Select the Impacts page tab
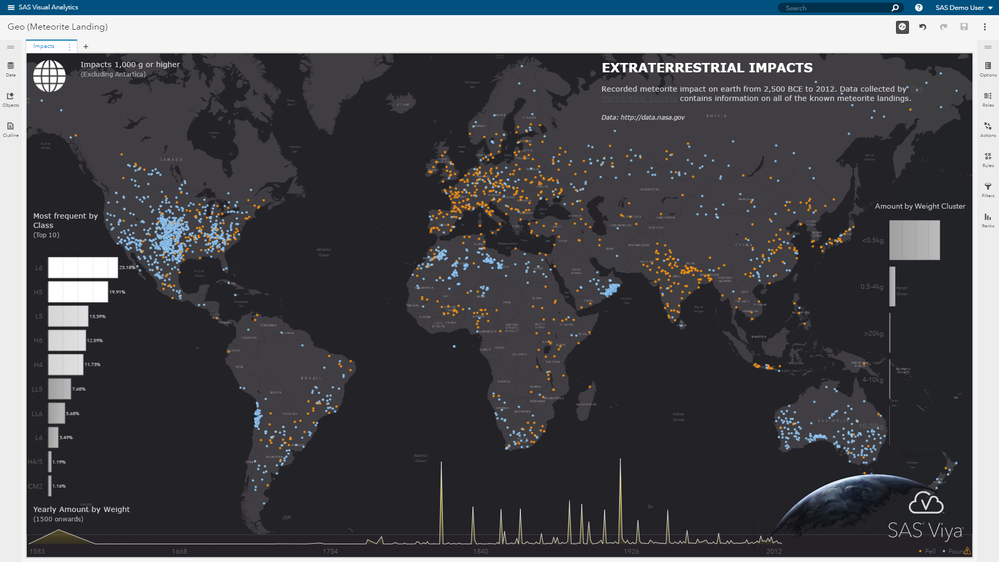The image size is (999, 562). (x=44, y=46)
